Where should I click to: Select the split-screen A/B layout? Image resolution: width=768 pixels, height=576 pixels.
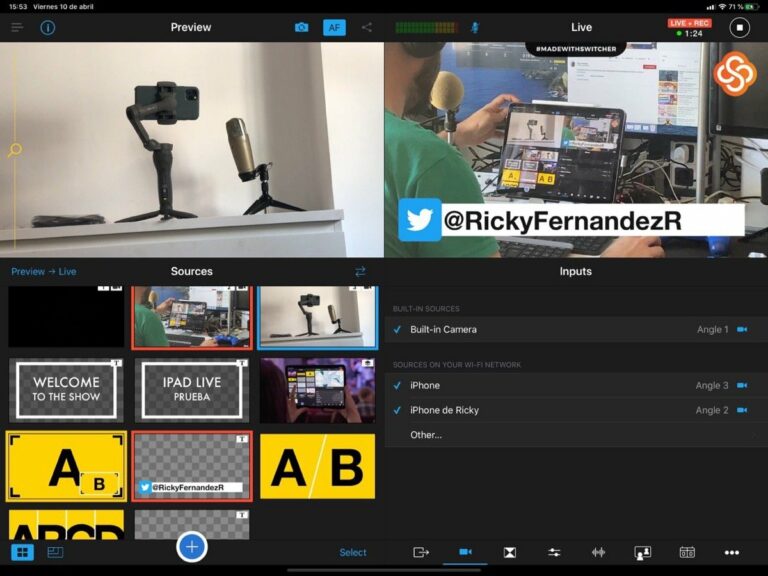coord(318,466)
